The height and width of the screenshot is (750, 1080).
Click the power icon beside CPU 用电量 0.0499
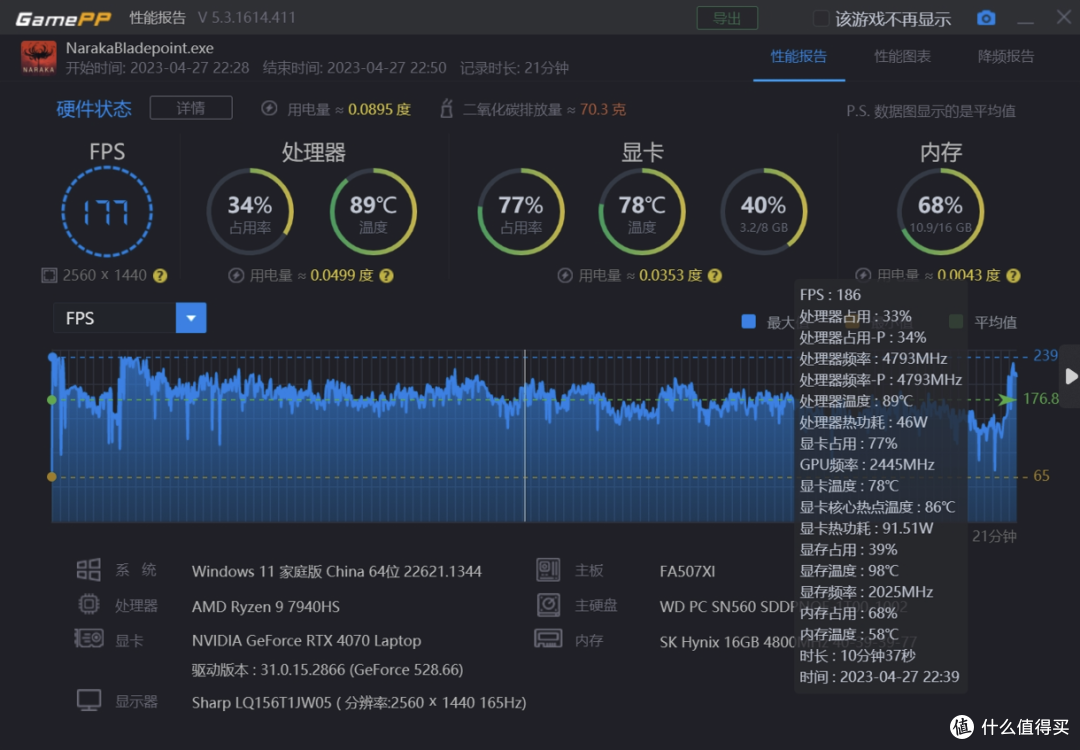pos(236,275)
